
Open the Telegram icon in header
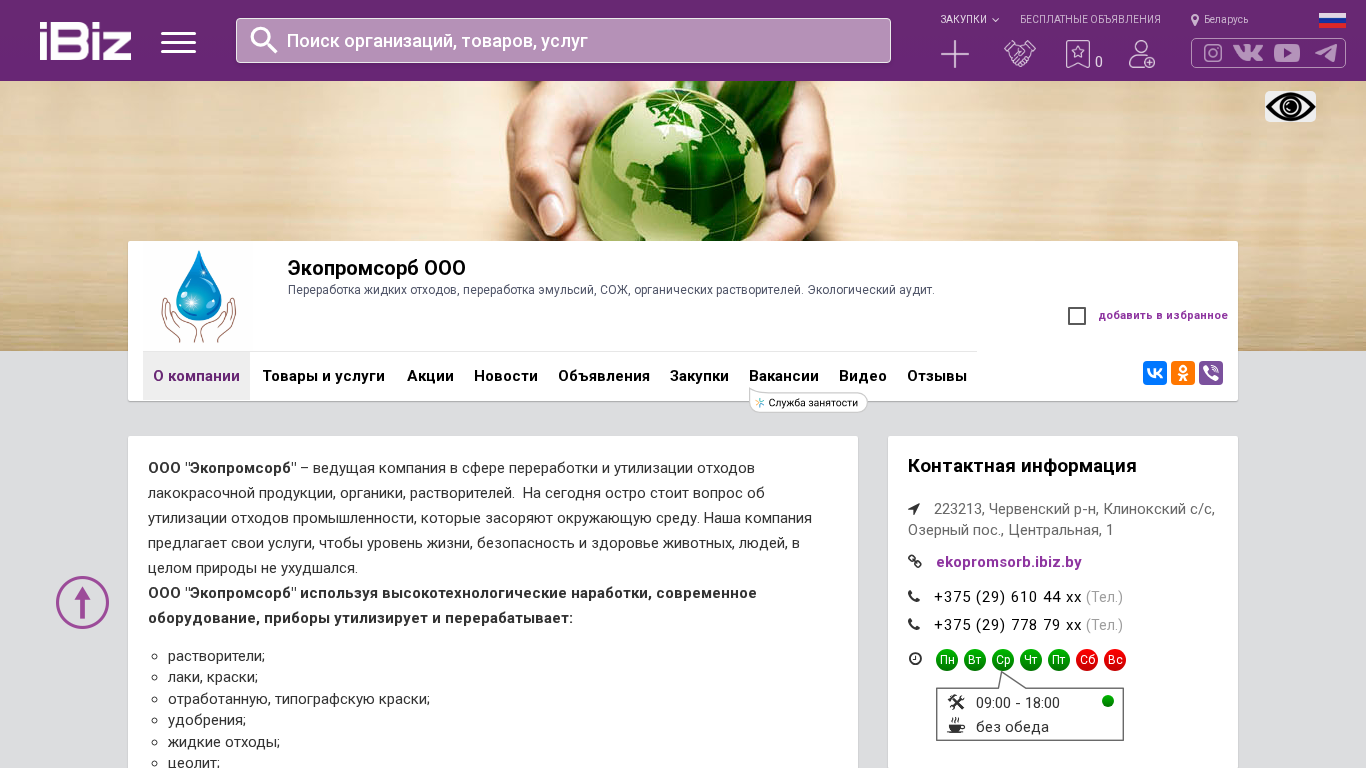click(1326, 53)
